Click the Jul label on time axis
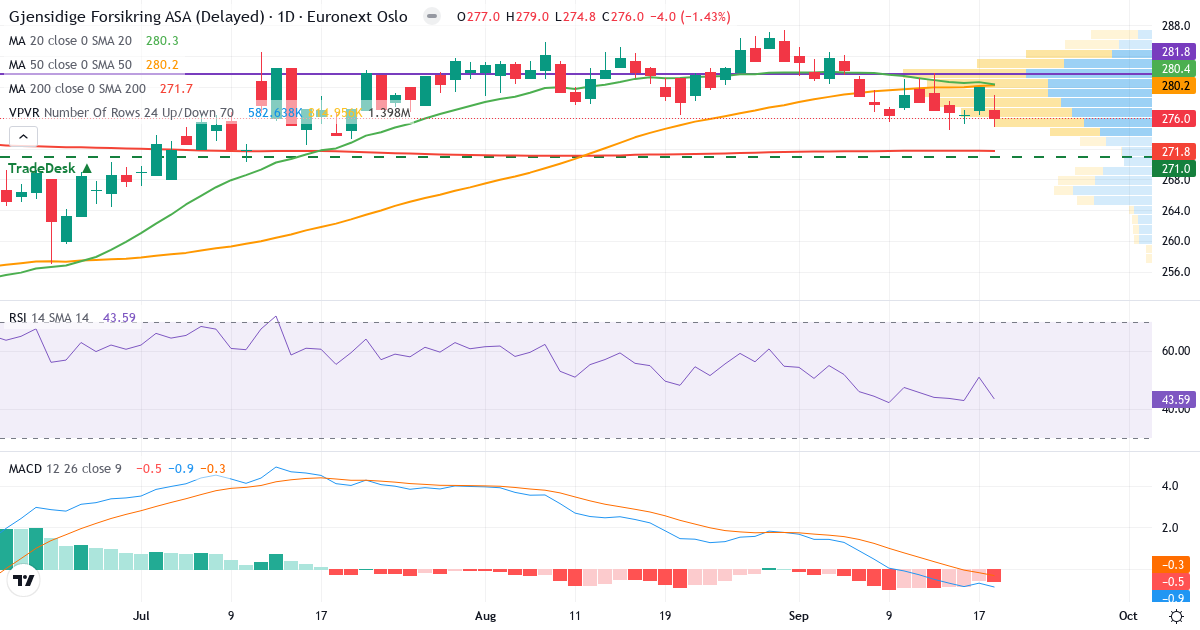1200x630 pixels. pos(142,617)
